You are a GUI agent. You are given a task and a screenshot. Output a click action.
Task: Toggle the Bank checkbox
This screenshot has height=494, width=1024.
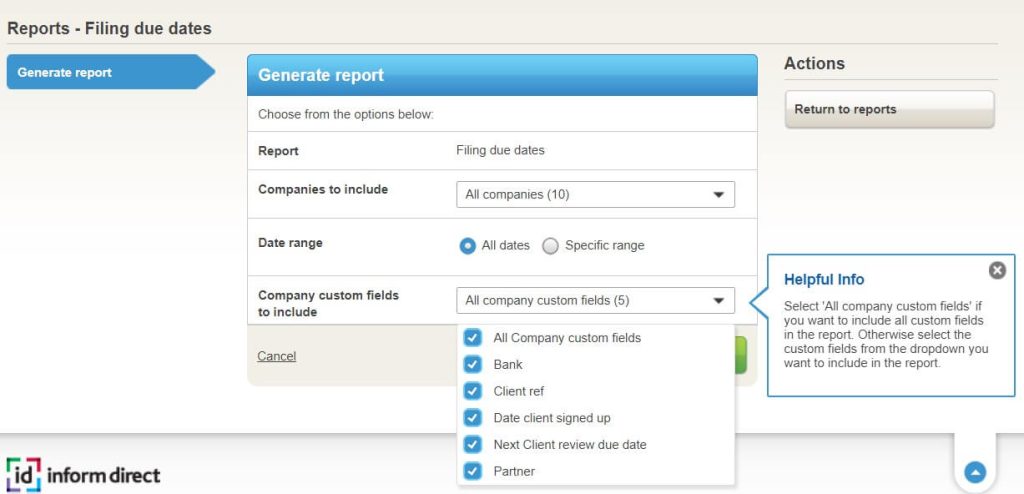tap(472, 365)
